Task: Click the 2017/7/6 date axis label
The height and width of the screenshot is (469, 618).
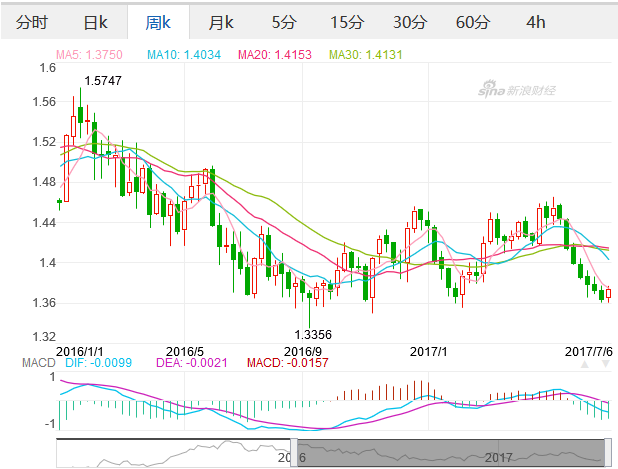Action: (x=589, y=351)
